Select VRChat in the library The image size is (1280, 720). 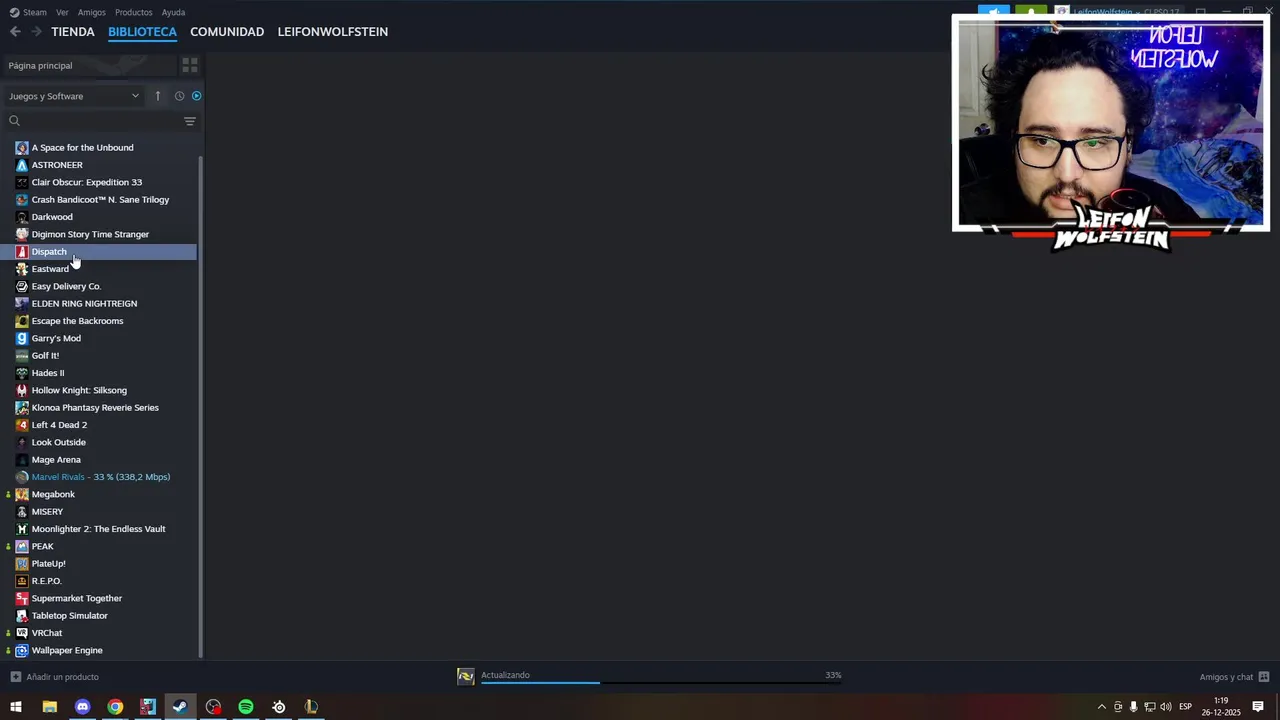[x=47, y=633]
